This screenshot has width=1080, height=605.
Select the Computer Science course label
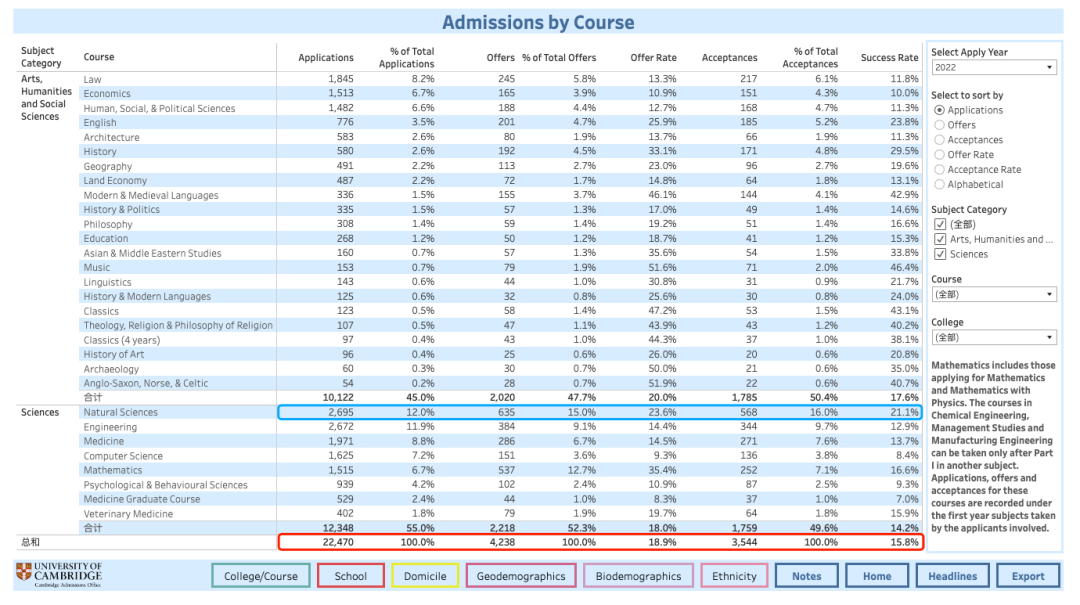[x=123, y=455]
